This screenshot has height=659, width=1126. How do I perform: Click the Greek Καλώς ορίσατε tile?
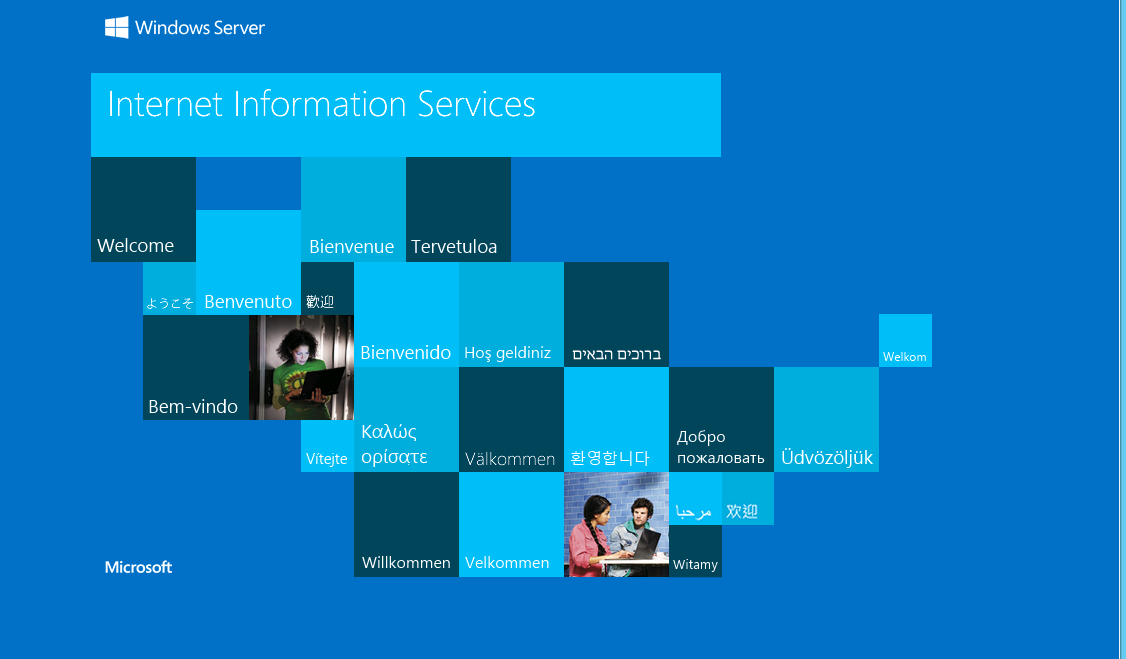pos(406,419)
